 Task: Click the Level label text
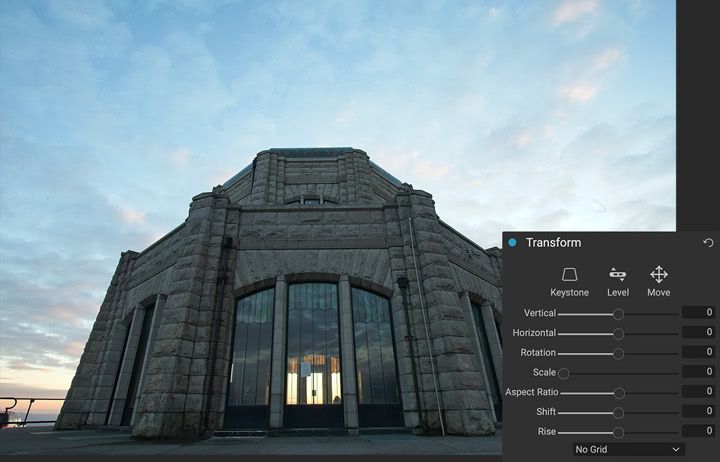point(618,293)
